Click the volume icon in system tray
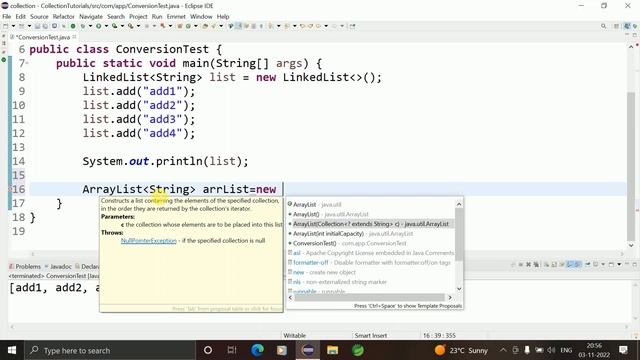 [x=551, y=350]
